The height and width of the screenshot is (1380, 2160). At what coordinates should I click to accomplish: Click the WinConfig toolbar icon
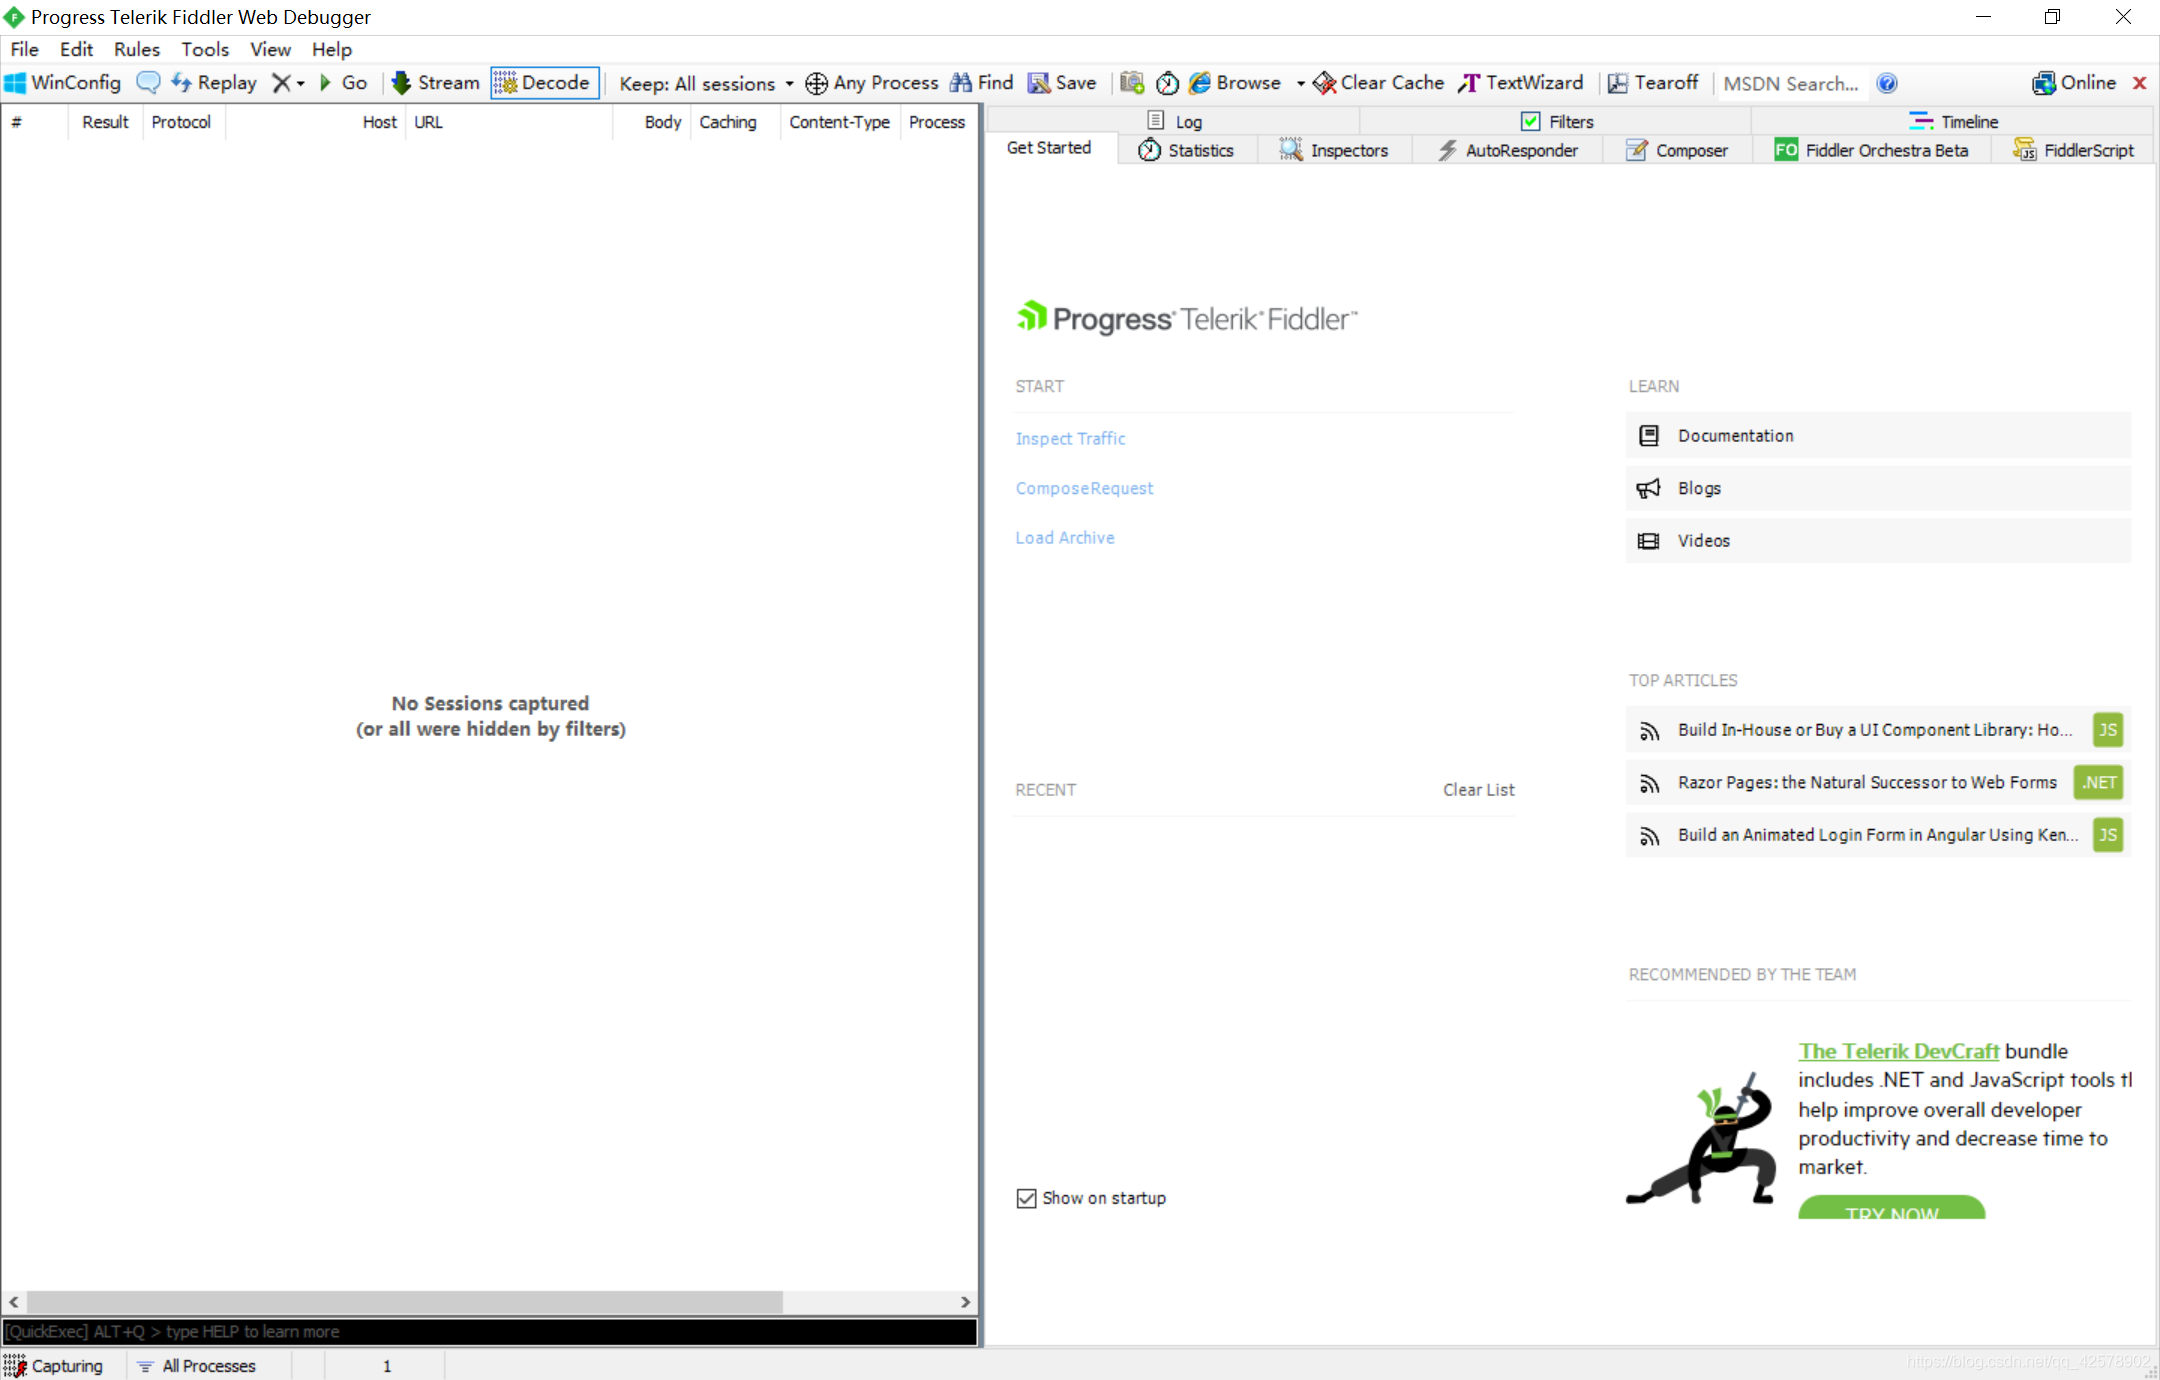click(16, 83)
